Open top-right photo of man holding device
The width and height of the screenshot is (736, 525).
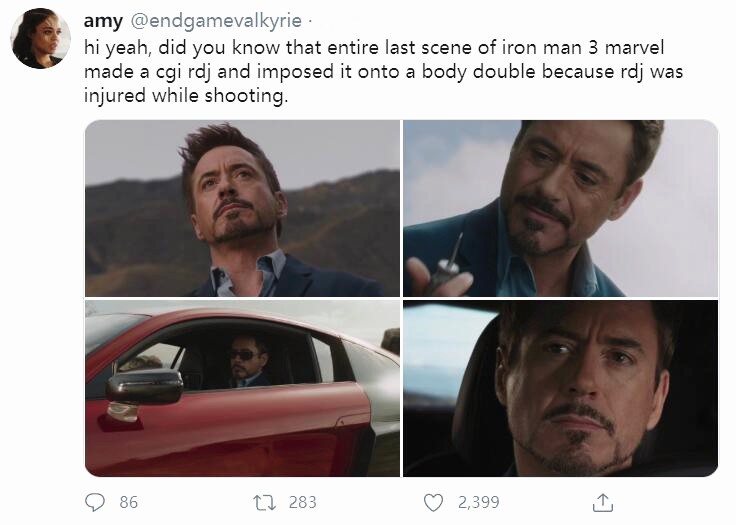point(560,209)
